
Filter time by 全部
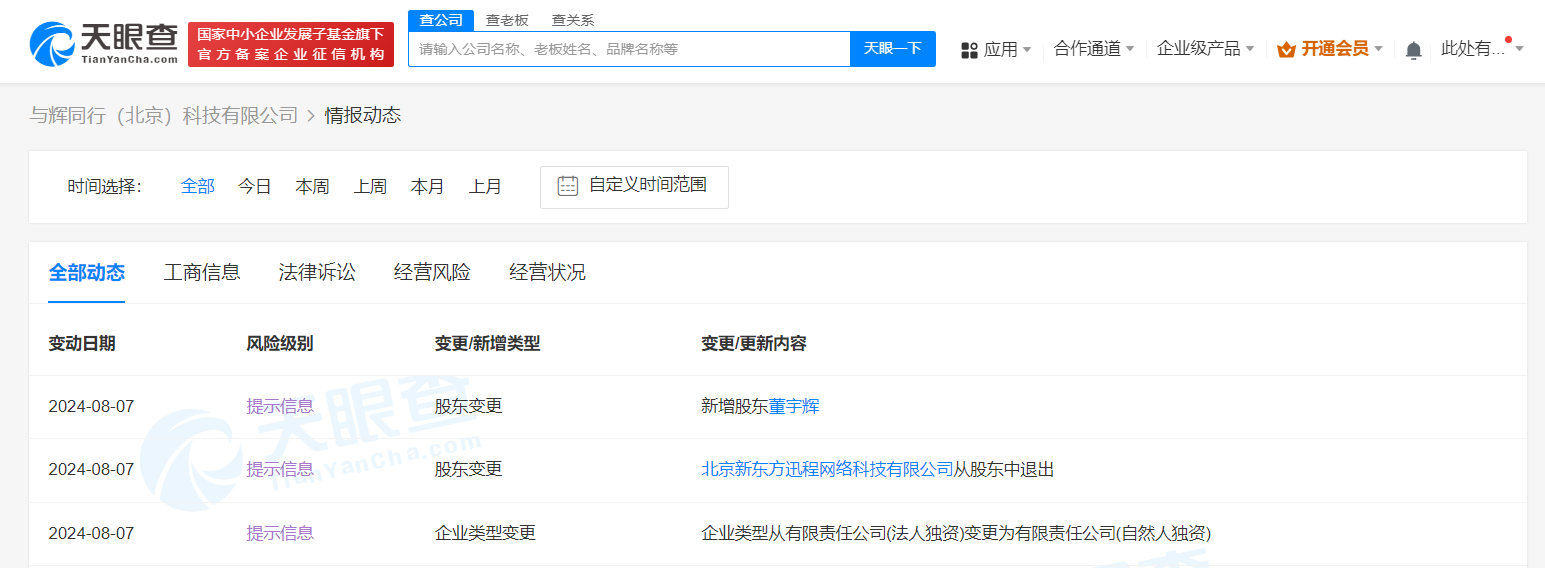pyautogui.click(x=198, y=187)
